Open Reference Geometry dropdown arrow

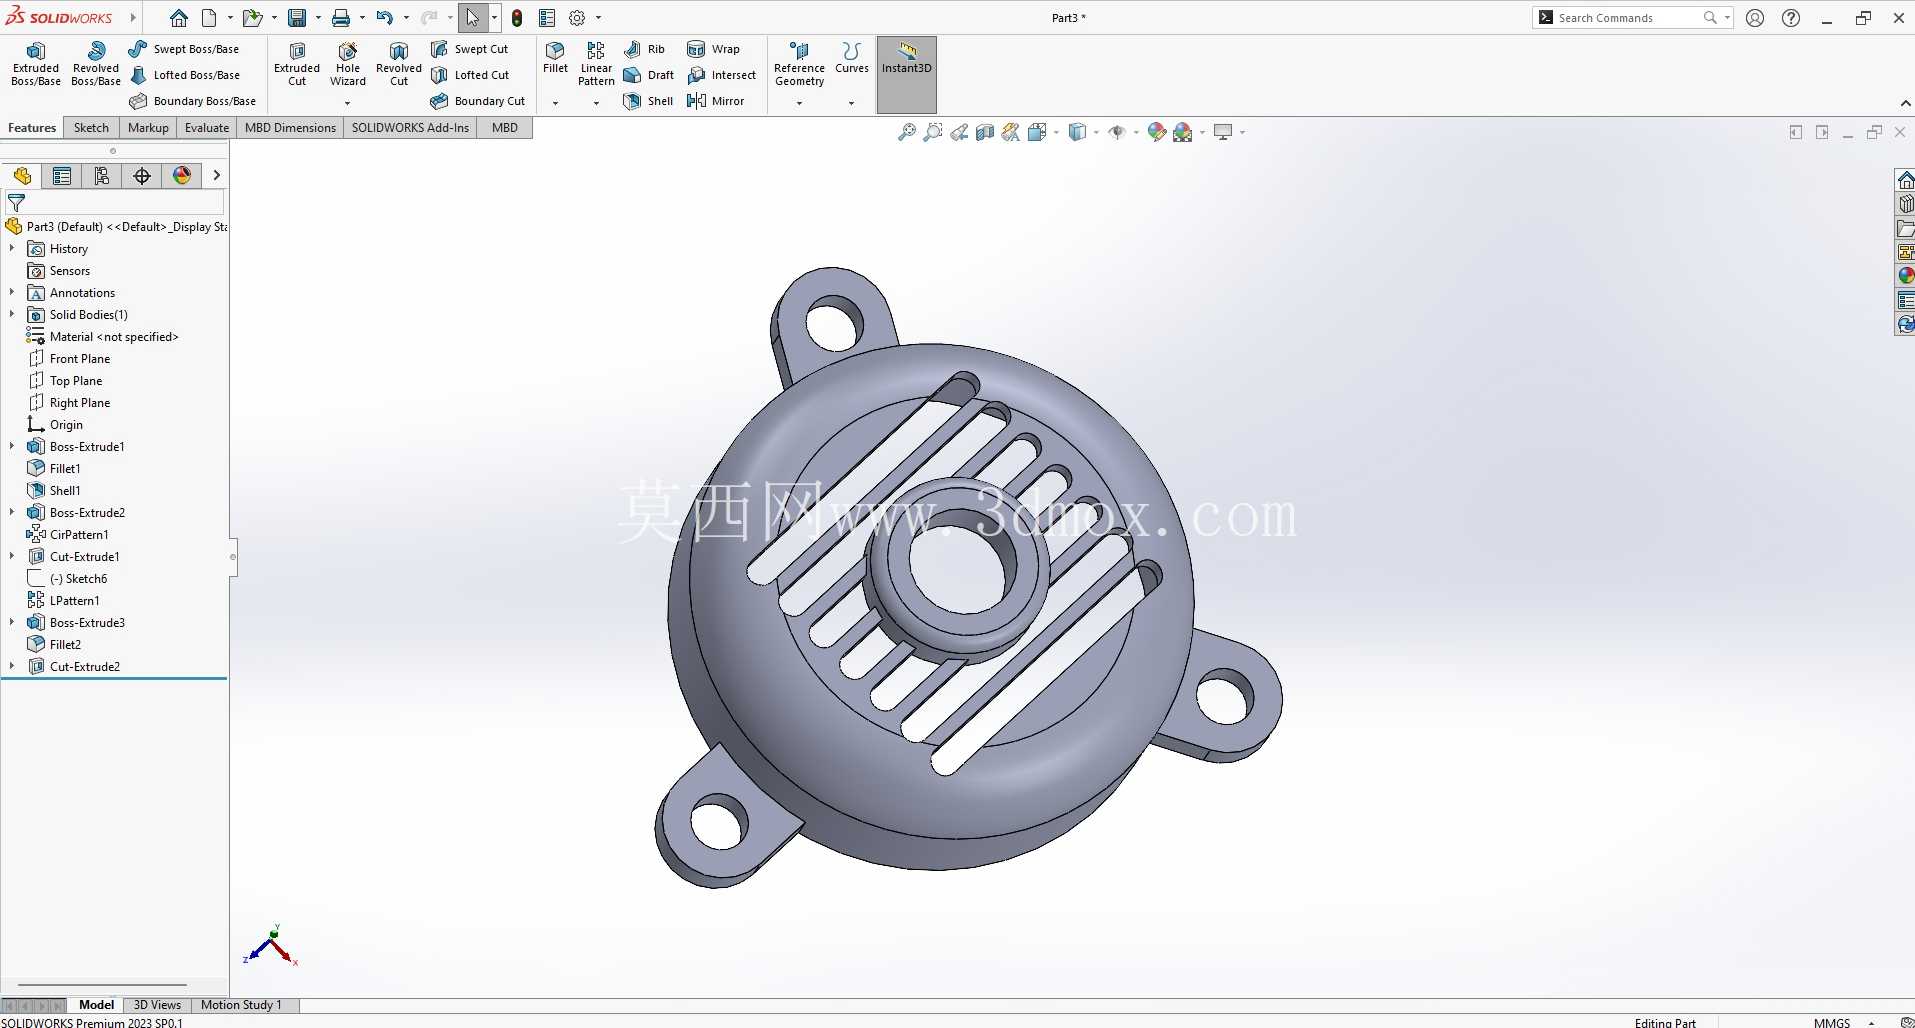click(x=799, y=103)
